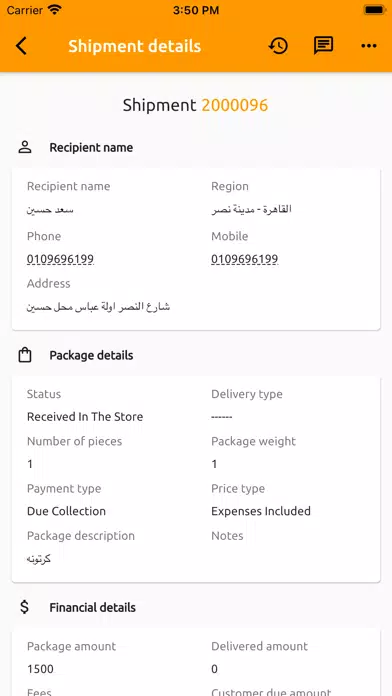Open shipment history clock icon
This screenshot has width=392, height=696.
click(x=278, y=46)
